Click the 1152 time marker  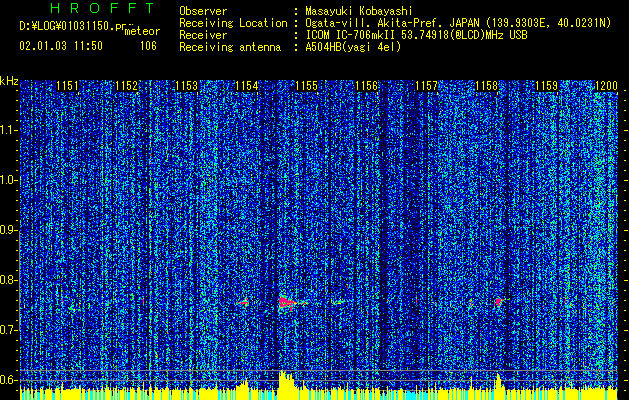coord(126,86)
